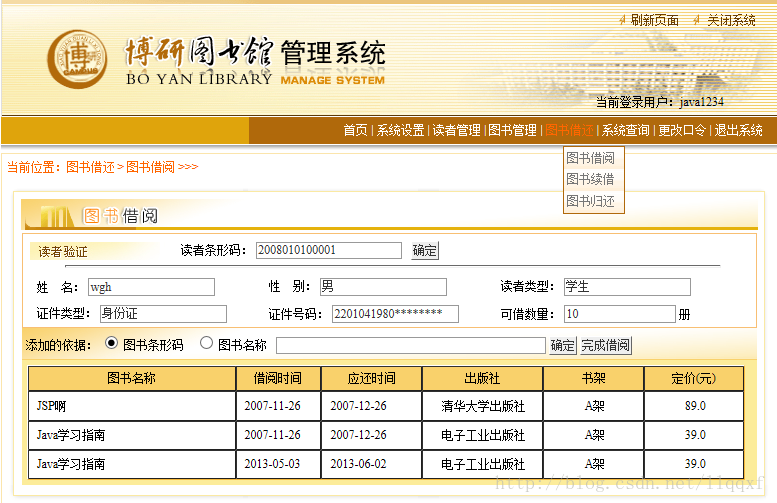Open the 读者管理 menu
The height and width of the screenshot is (503, 777).
click(456, 130)
